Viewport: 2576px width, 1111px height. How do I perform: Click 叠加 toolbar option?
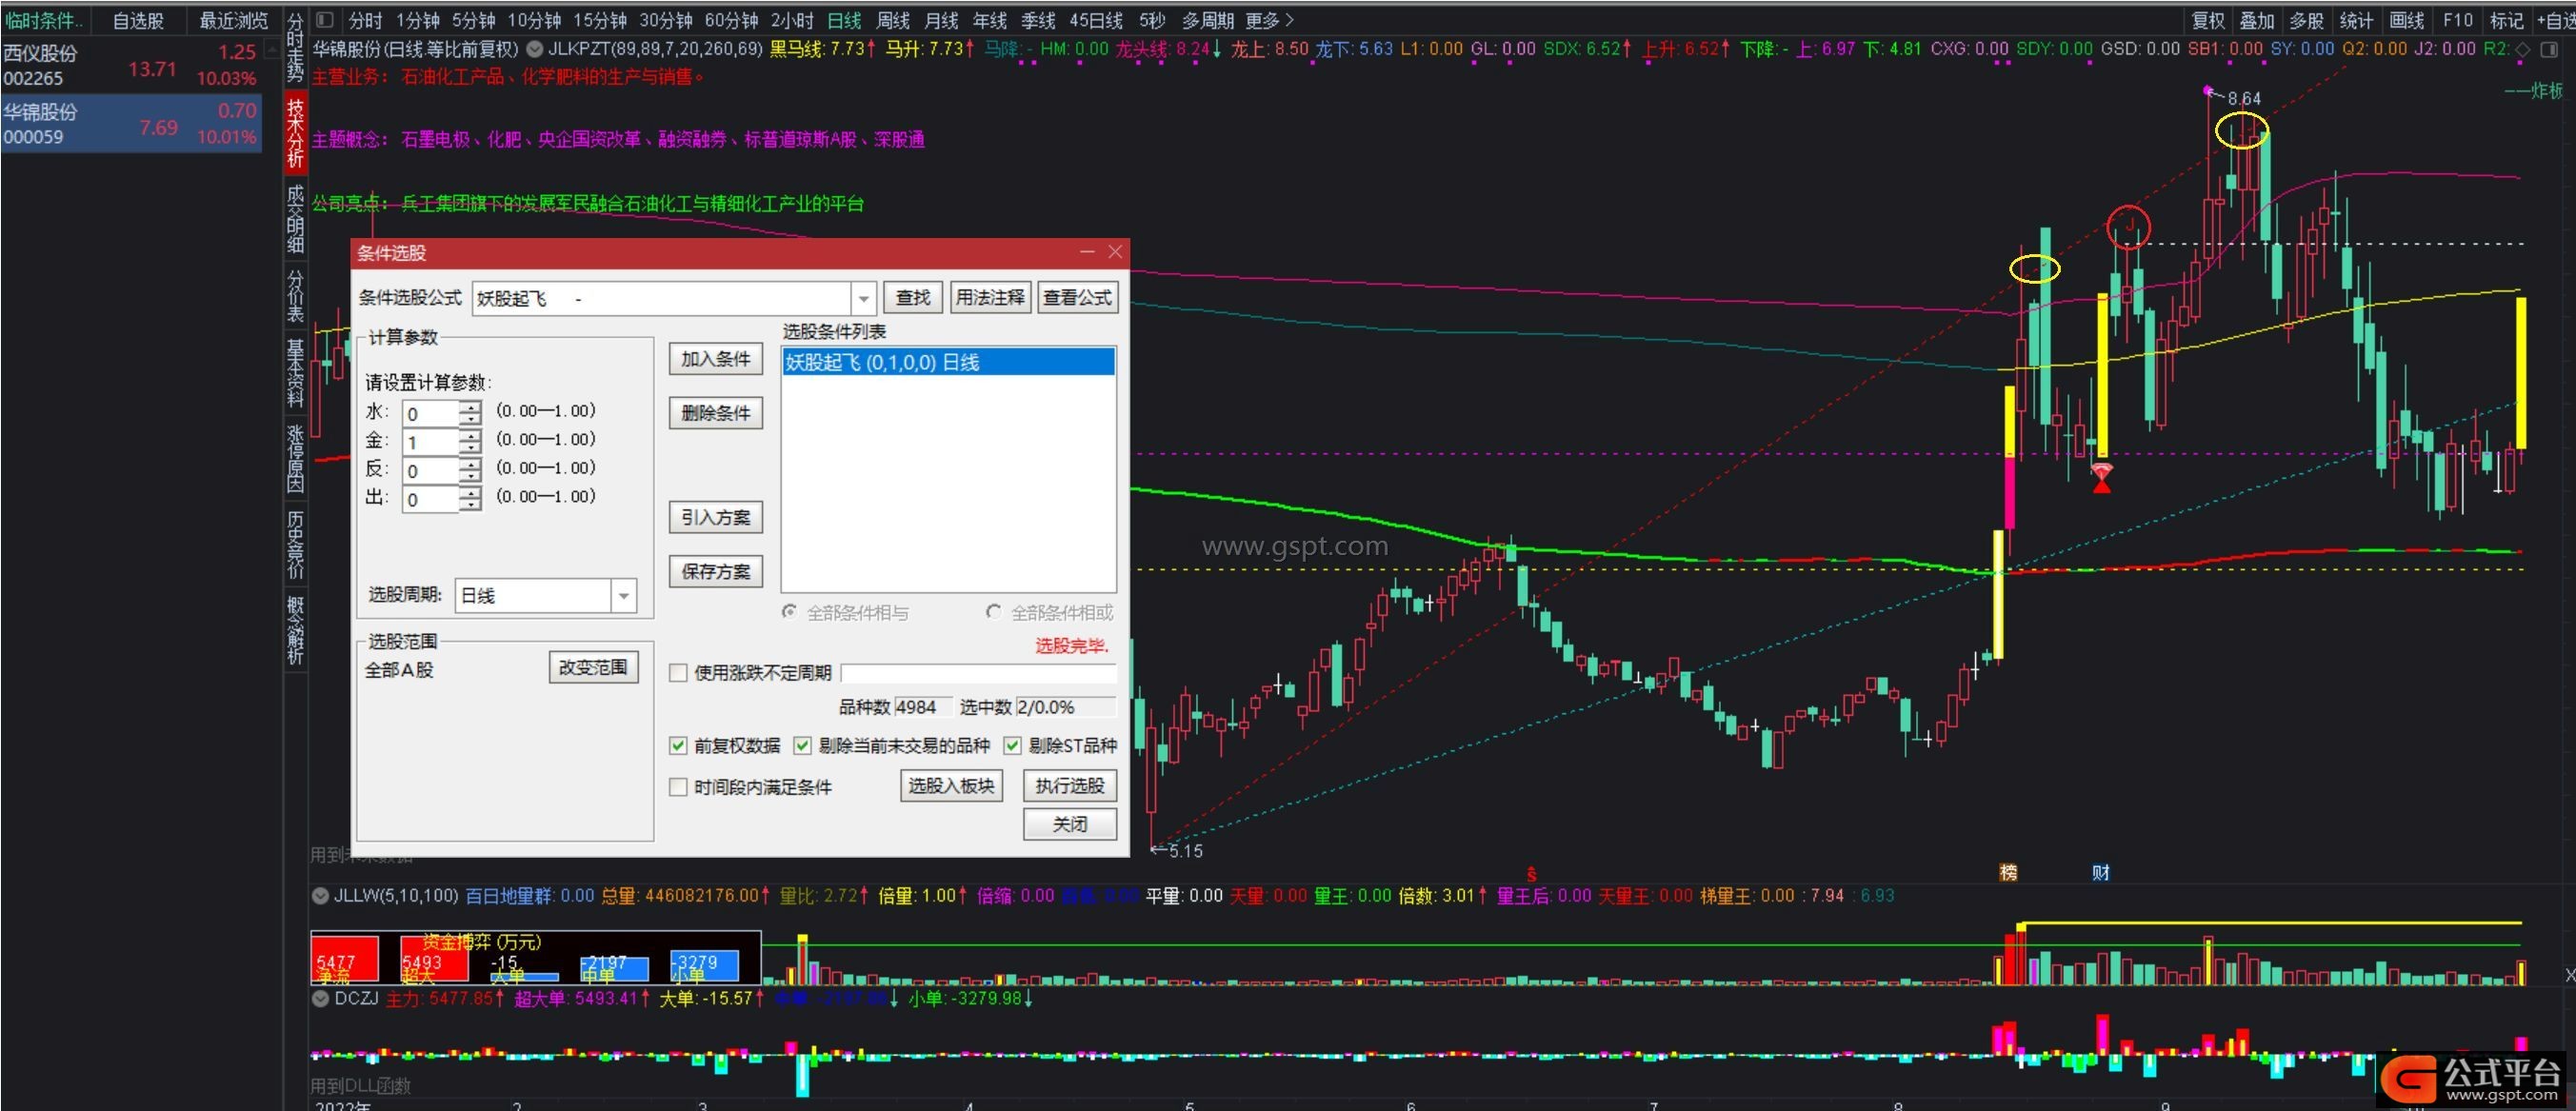coord(2256,20)
